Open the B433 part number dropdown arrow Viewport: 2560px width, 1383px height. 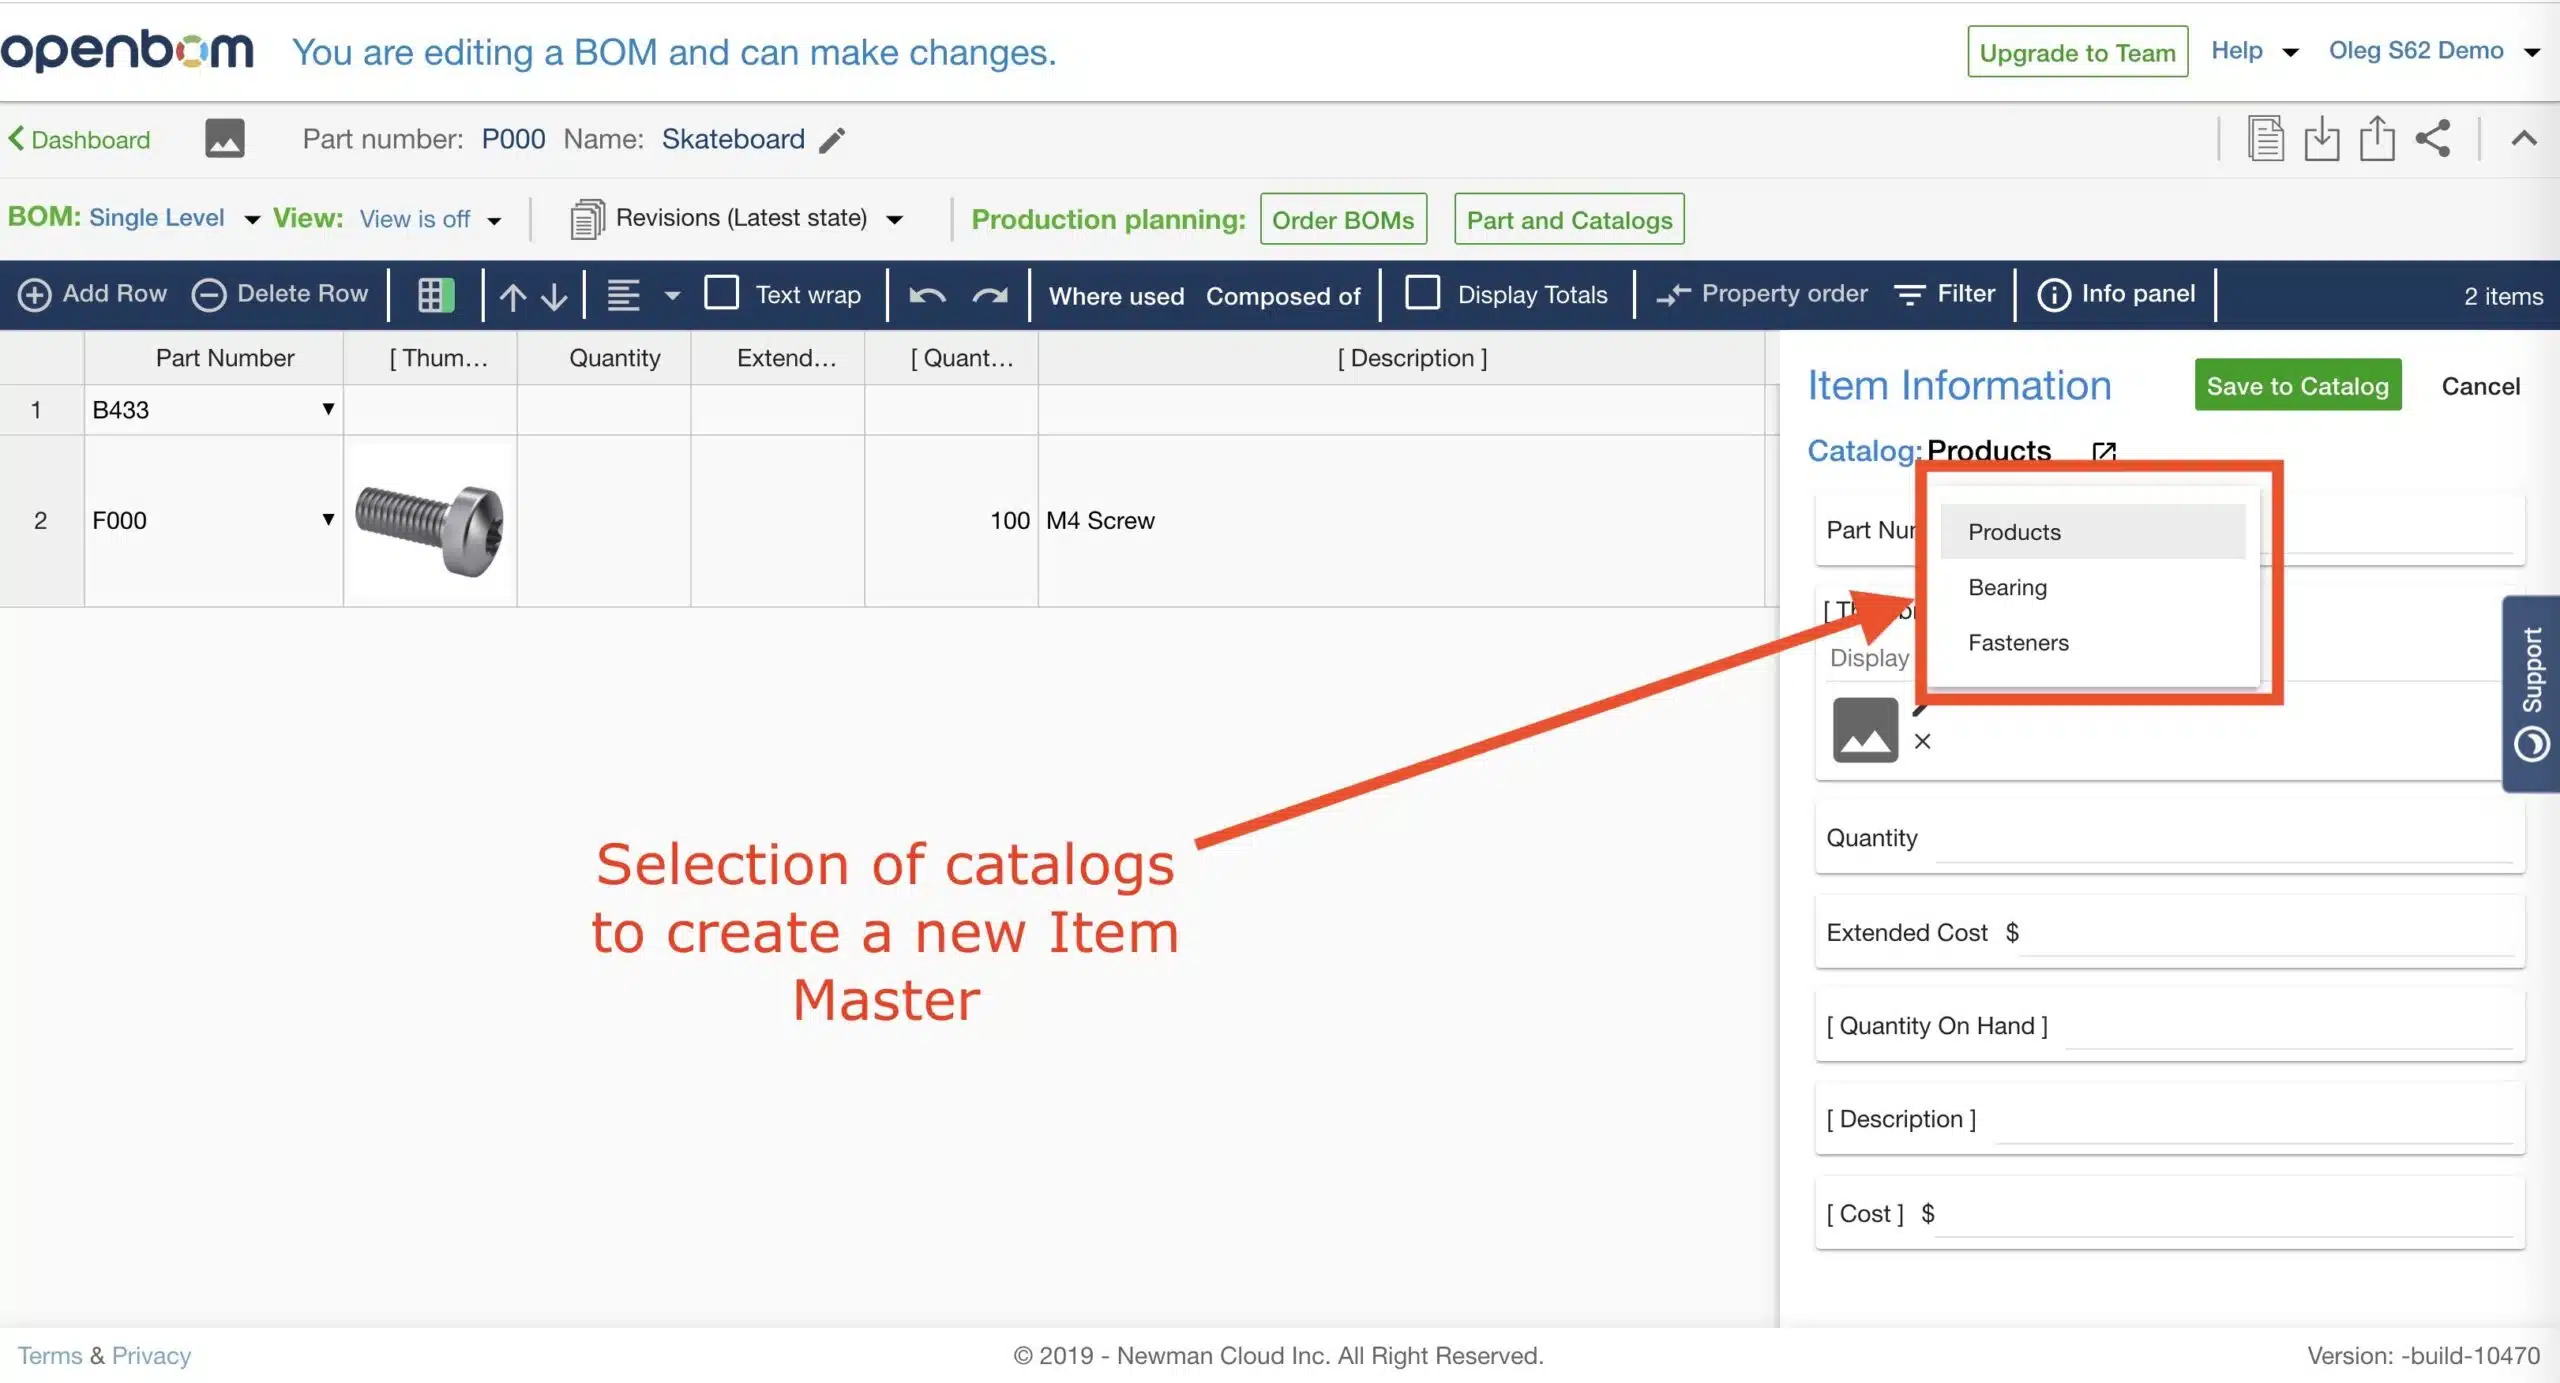[x=327, y=409]
